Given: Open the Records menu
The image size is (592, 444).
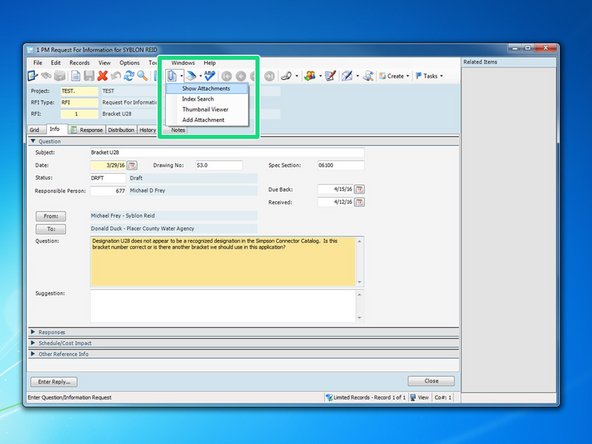Looking at the screenshot, I should click(79, 63).
